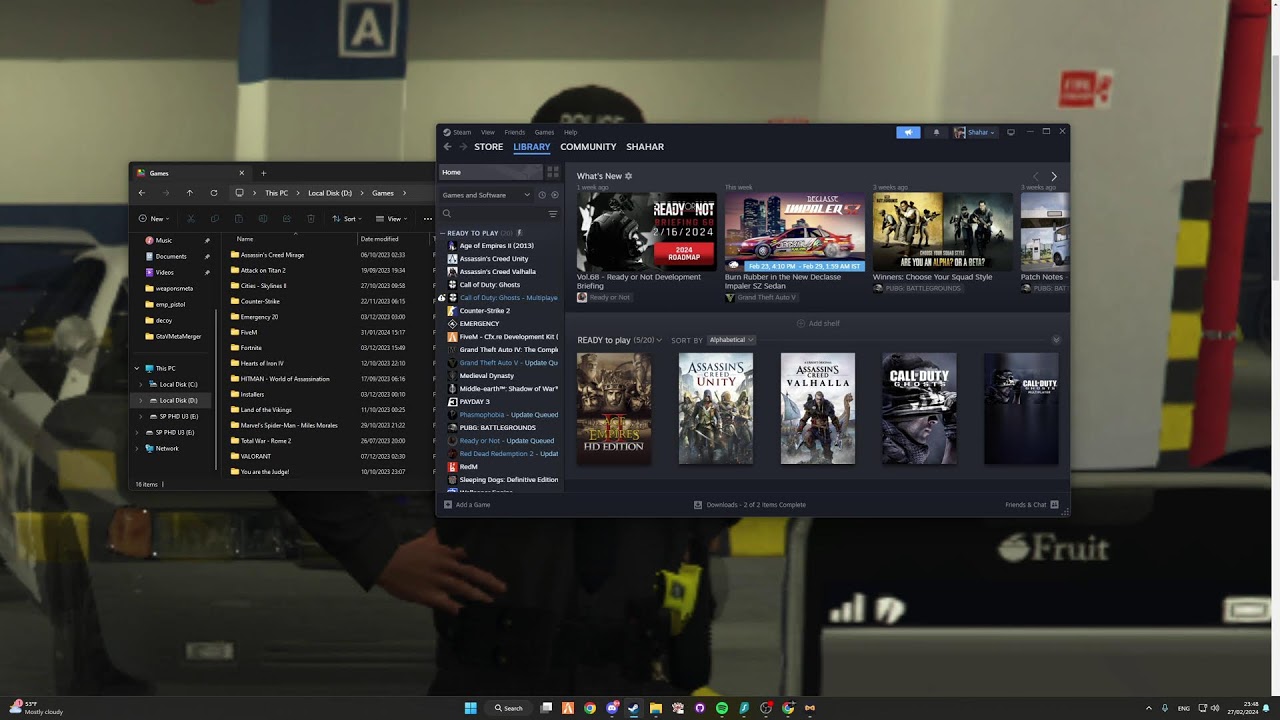Screen dimensions: 1280x720
Task: Open Alphabetical sort dropdown
Action: click(x=731, y=340)
